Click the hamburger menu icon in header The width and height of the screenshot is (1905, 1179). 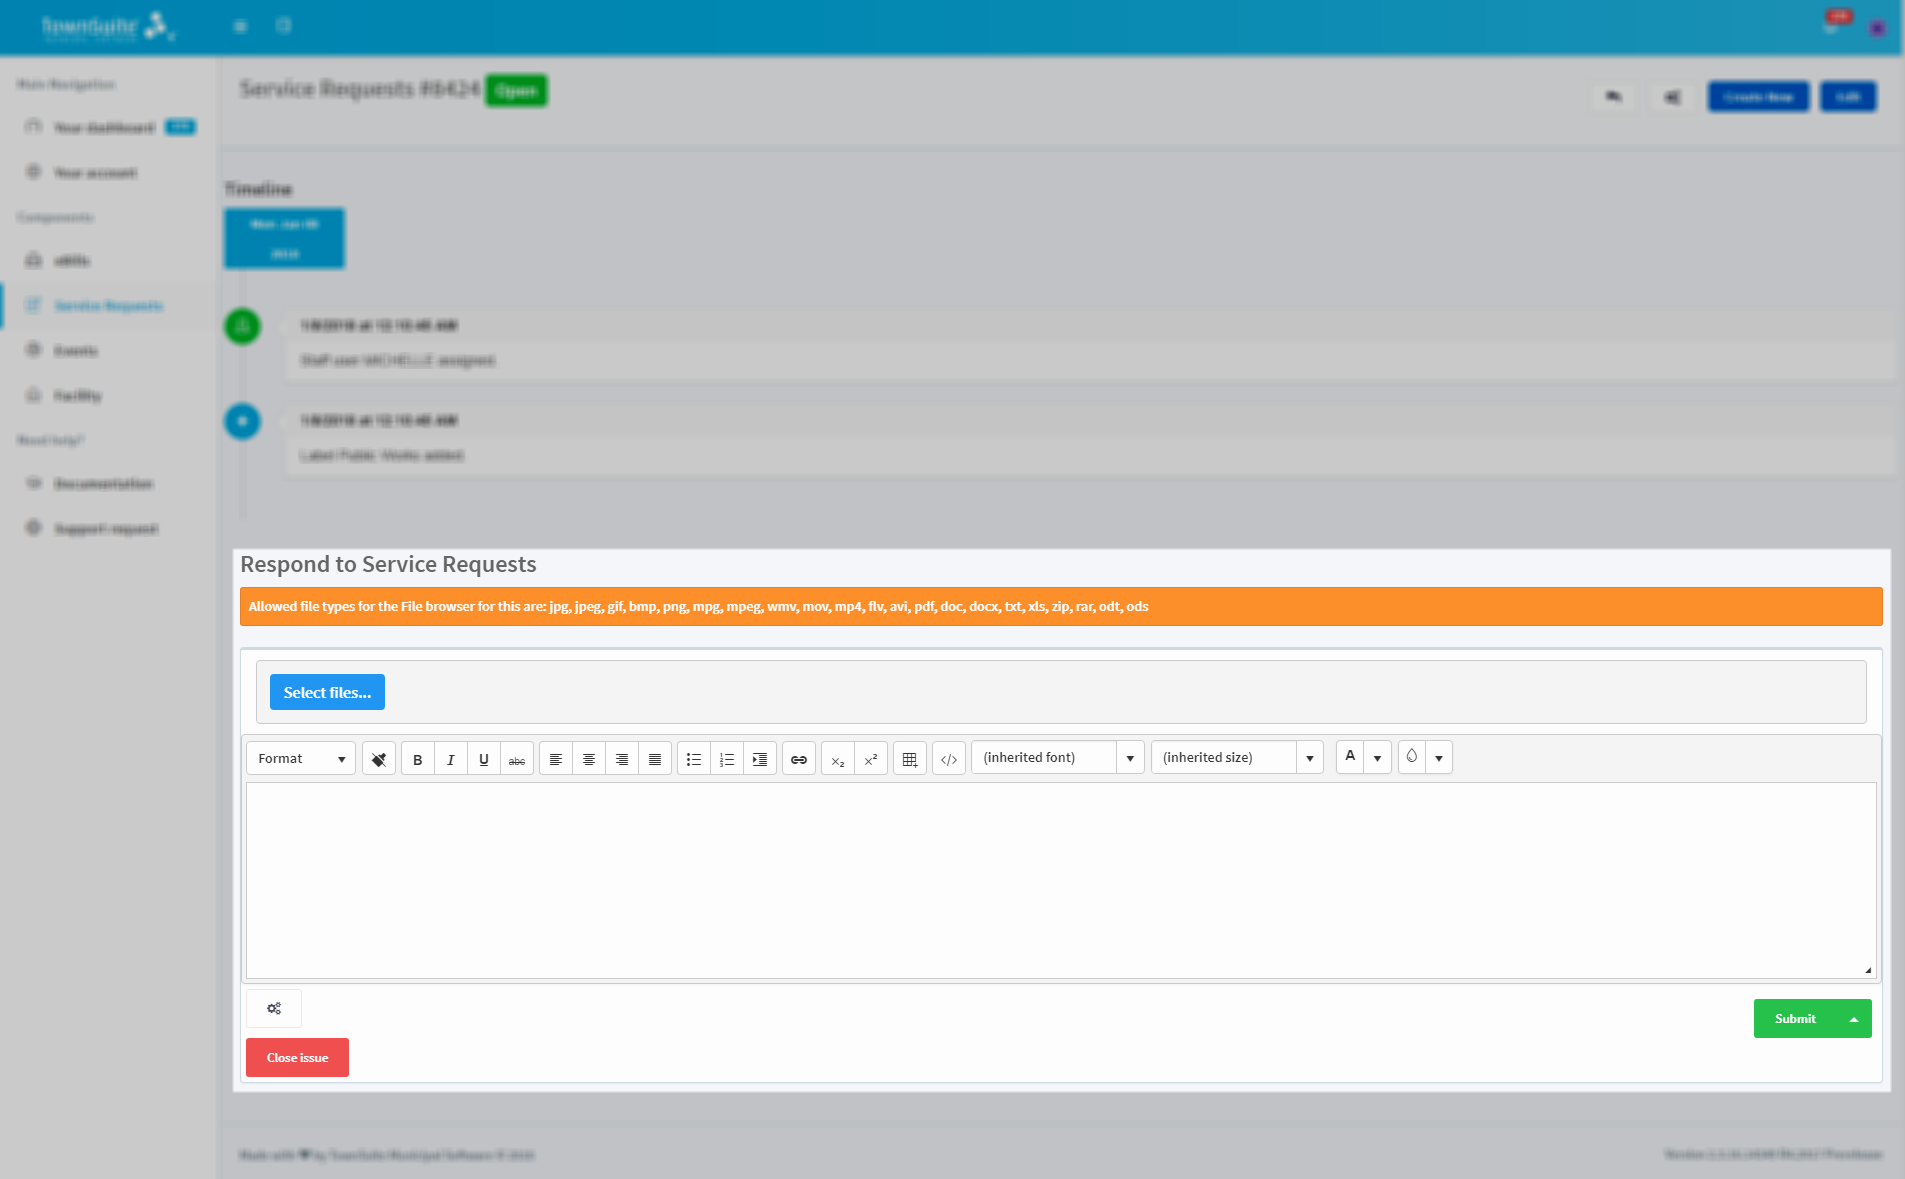tap(240, 26)
